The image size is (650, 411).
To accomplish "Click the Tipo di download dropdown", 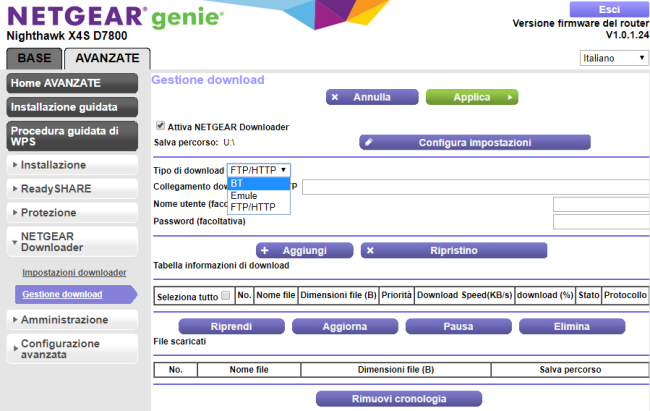I will (x=259, y=170).
